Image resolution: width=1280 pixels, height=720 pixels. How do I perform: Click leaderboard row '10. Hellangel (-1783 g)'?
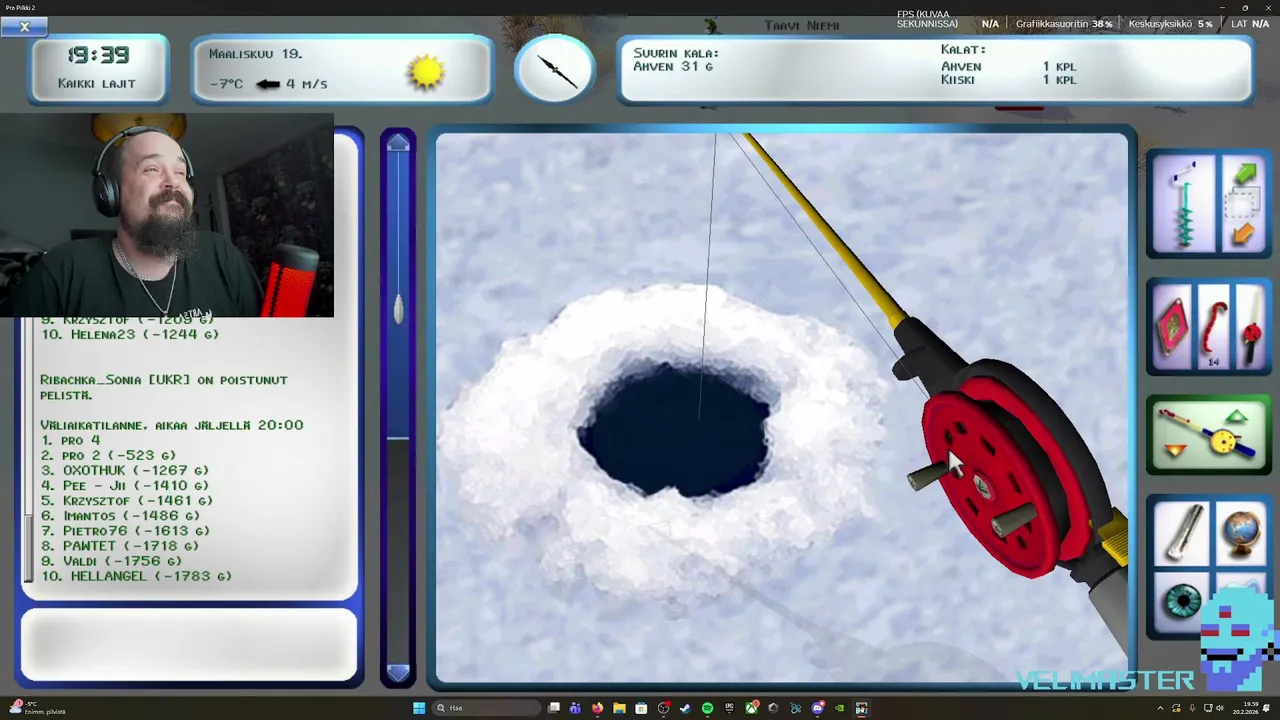[136, 576]
